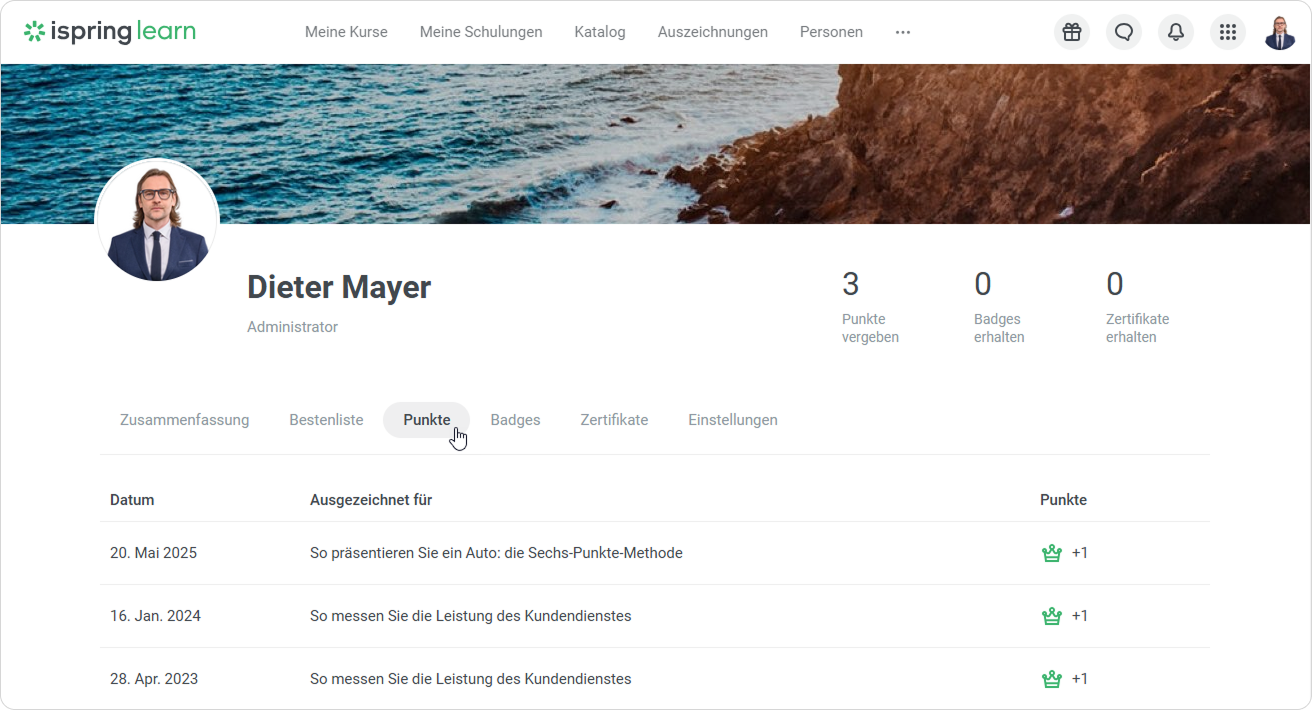This screenshot has height=710, width=1312.
Task: Go to Meine Schulungen
Action: [481, 32]
